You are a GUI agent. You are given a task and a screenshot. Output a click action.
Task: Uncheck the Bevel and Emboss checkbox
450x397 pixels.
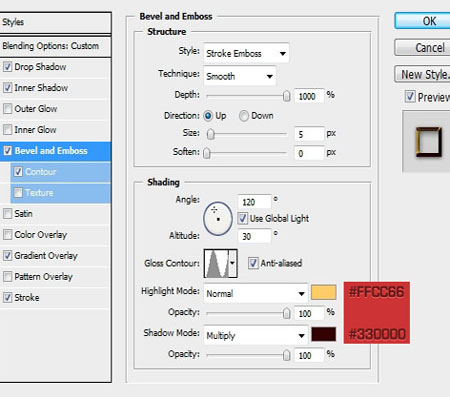click(7, 151)
